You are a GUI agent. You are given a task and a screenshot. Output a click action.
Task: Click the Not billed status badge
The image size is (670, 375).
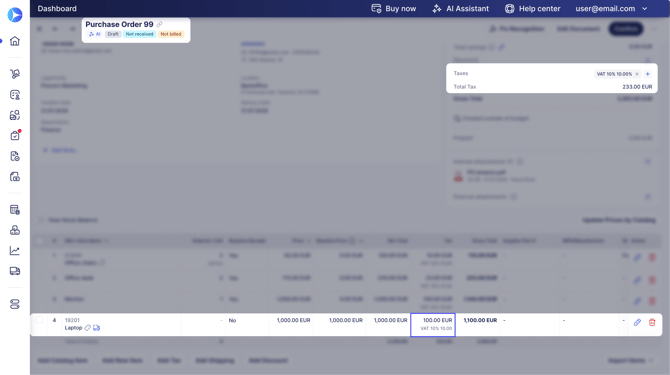pos(171,34)
